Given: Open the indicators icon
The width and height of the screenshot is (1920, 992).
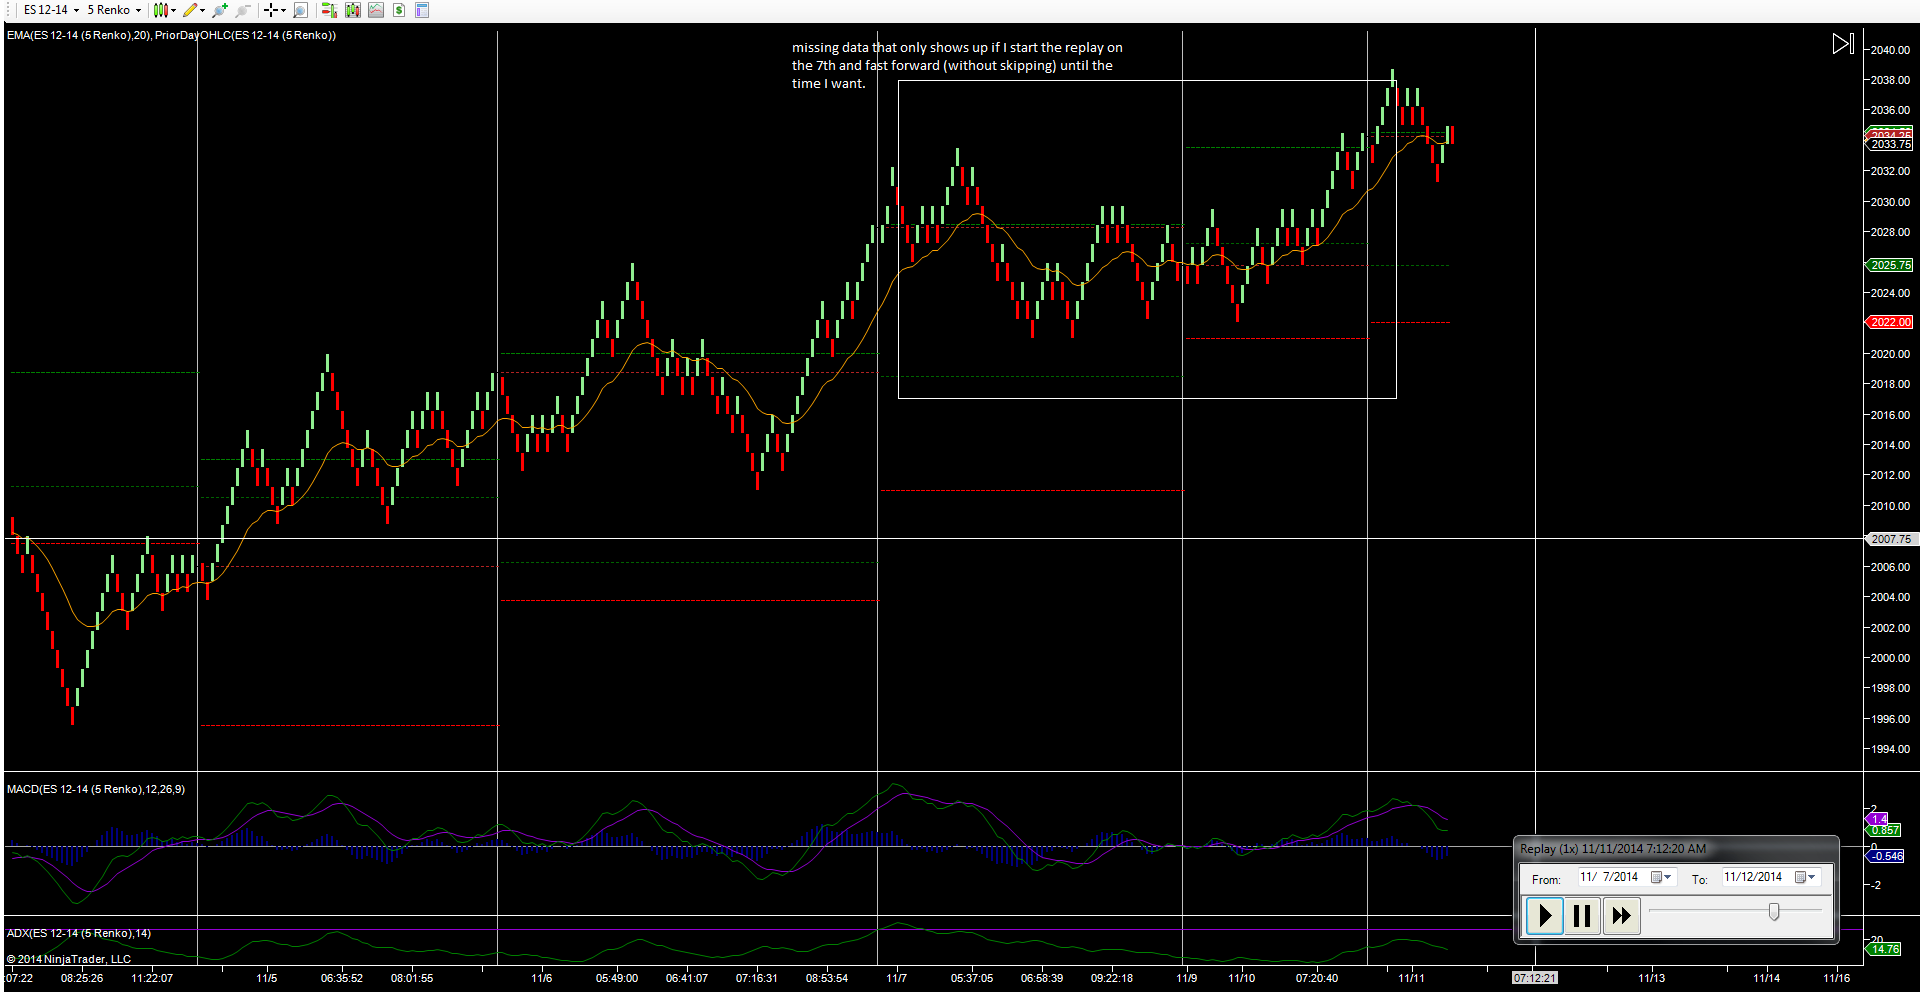Looking at the screenshot, I should [376, 10].
